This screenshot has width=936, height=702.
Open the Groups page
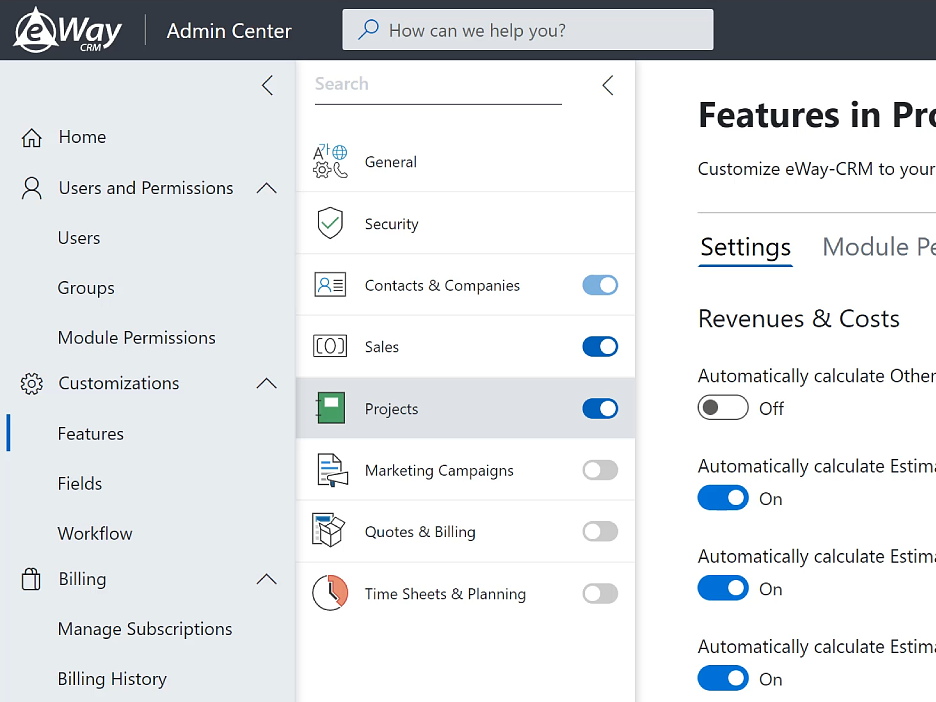pos(86,288)
